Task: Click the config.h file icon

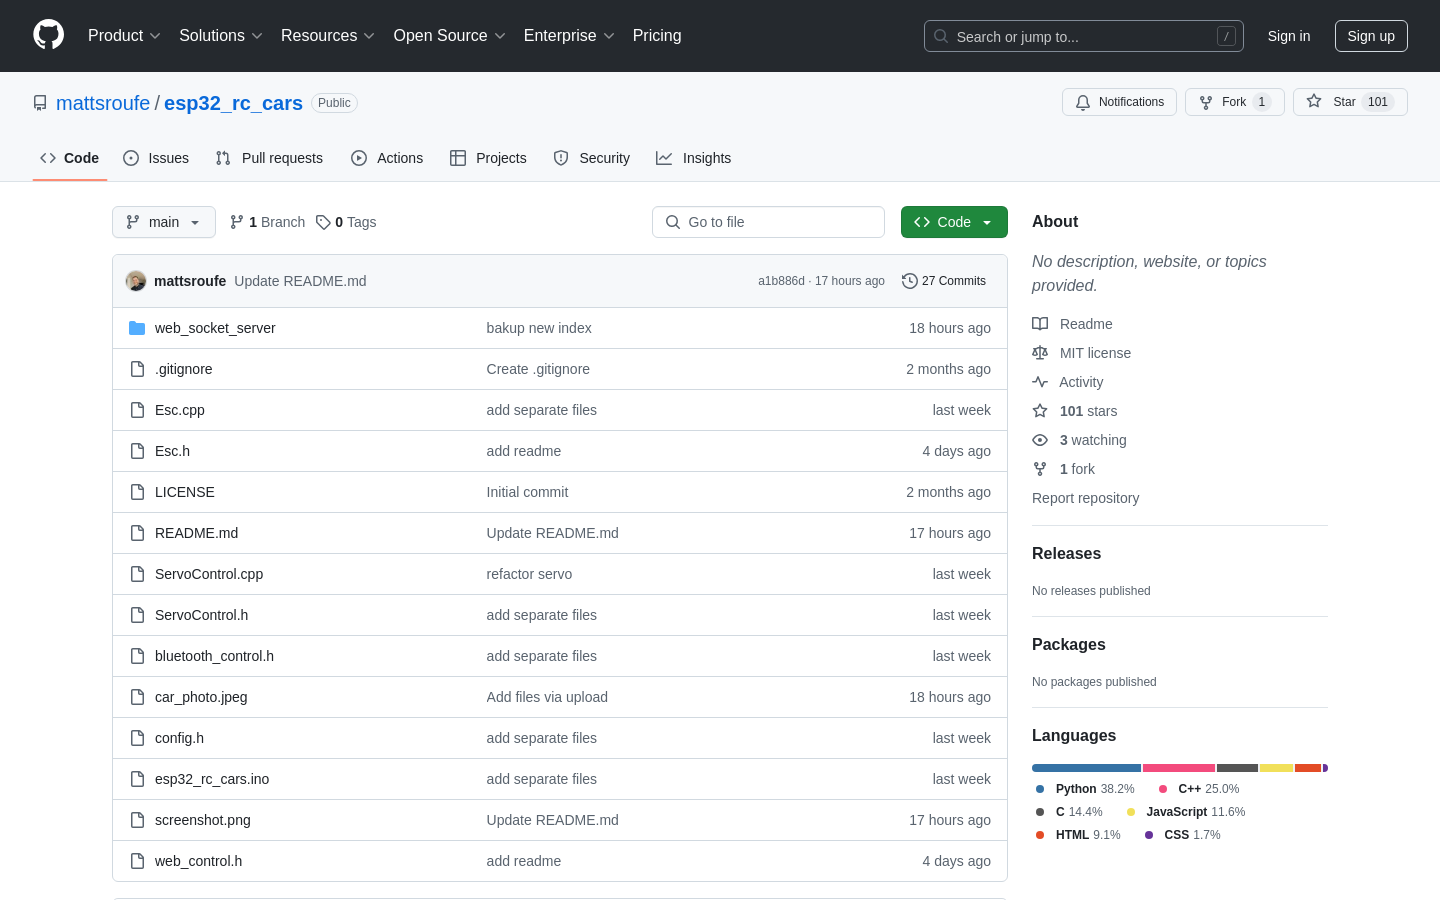Action: point(137,738)
